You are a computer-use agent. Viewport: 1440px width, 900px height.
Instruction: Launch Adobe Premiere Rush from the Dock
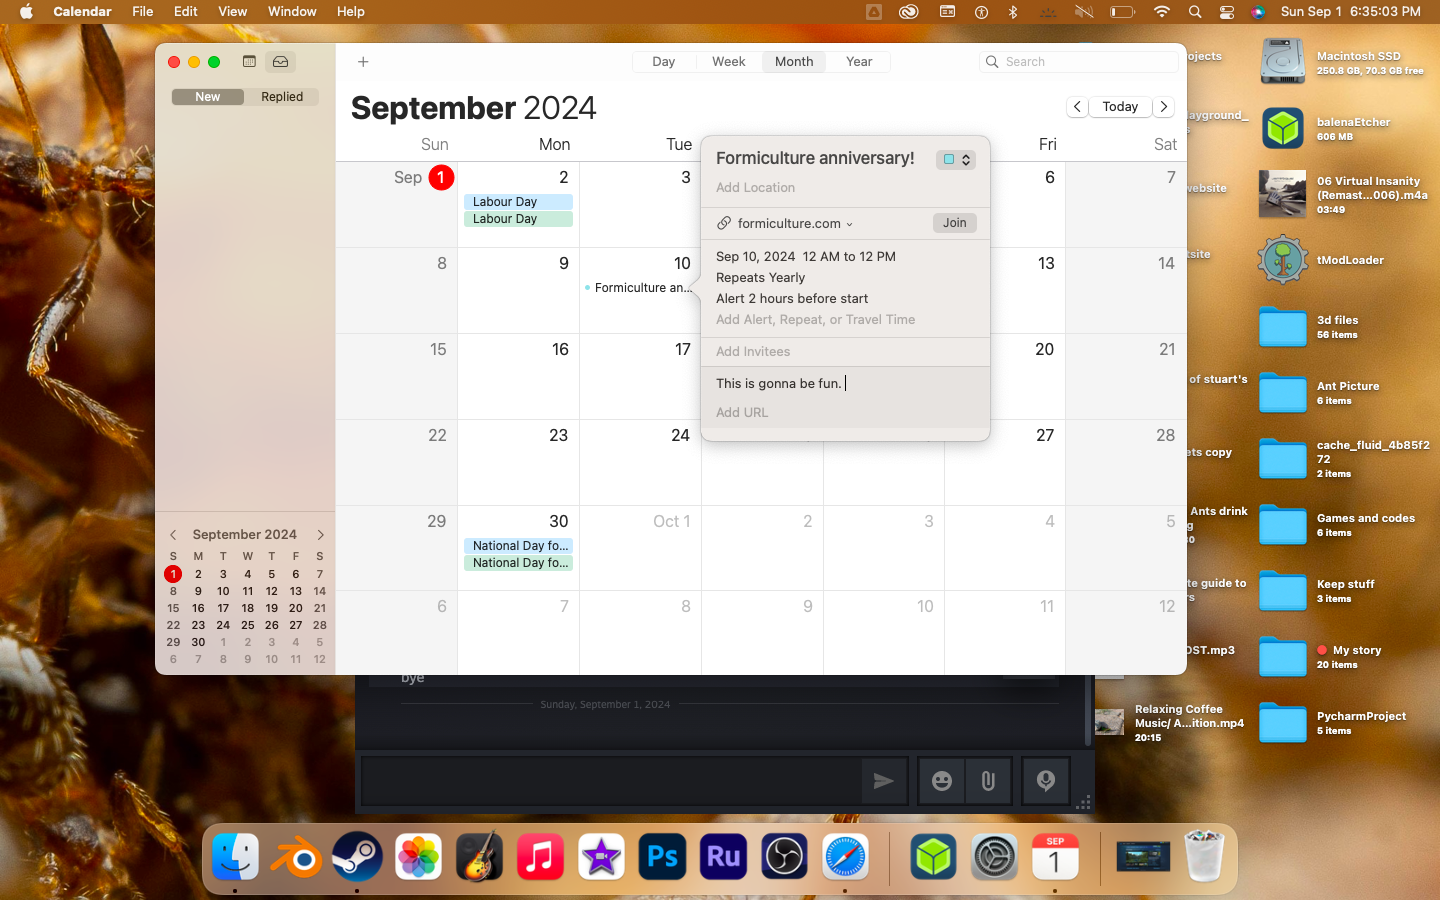(x=723, y=857)
